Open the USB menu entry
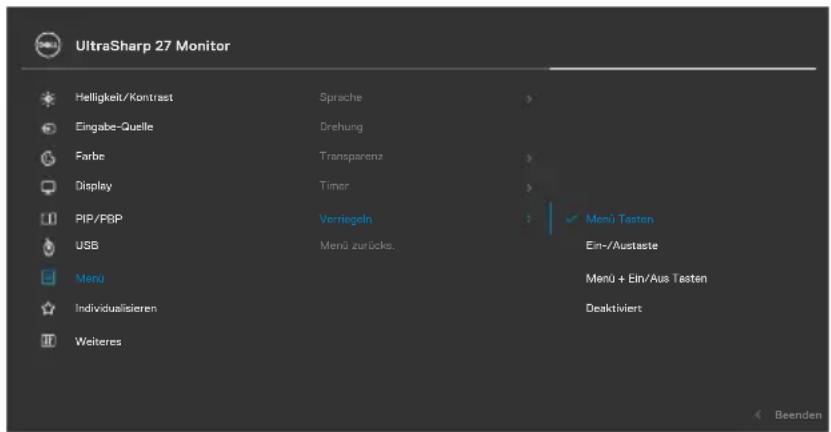Viewport: 831px width, 432px height. click(x=87, y=245)
